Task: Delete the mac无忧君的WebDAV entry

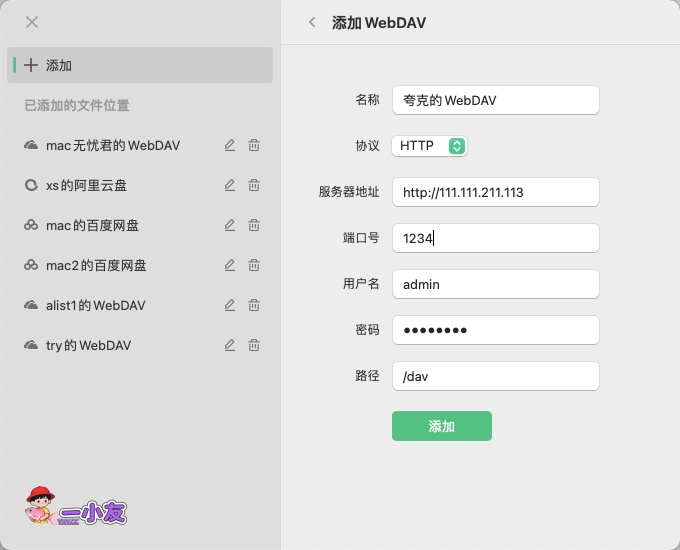Action: pyautogui.click(x=254, y=145)
